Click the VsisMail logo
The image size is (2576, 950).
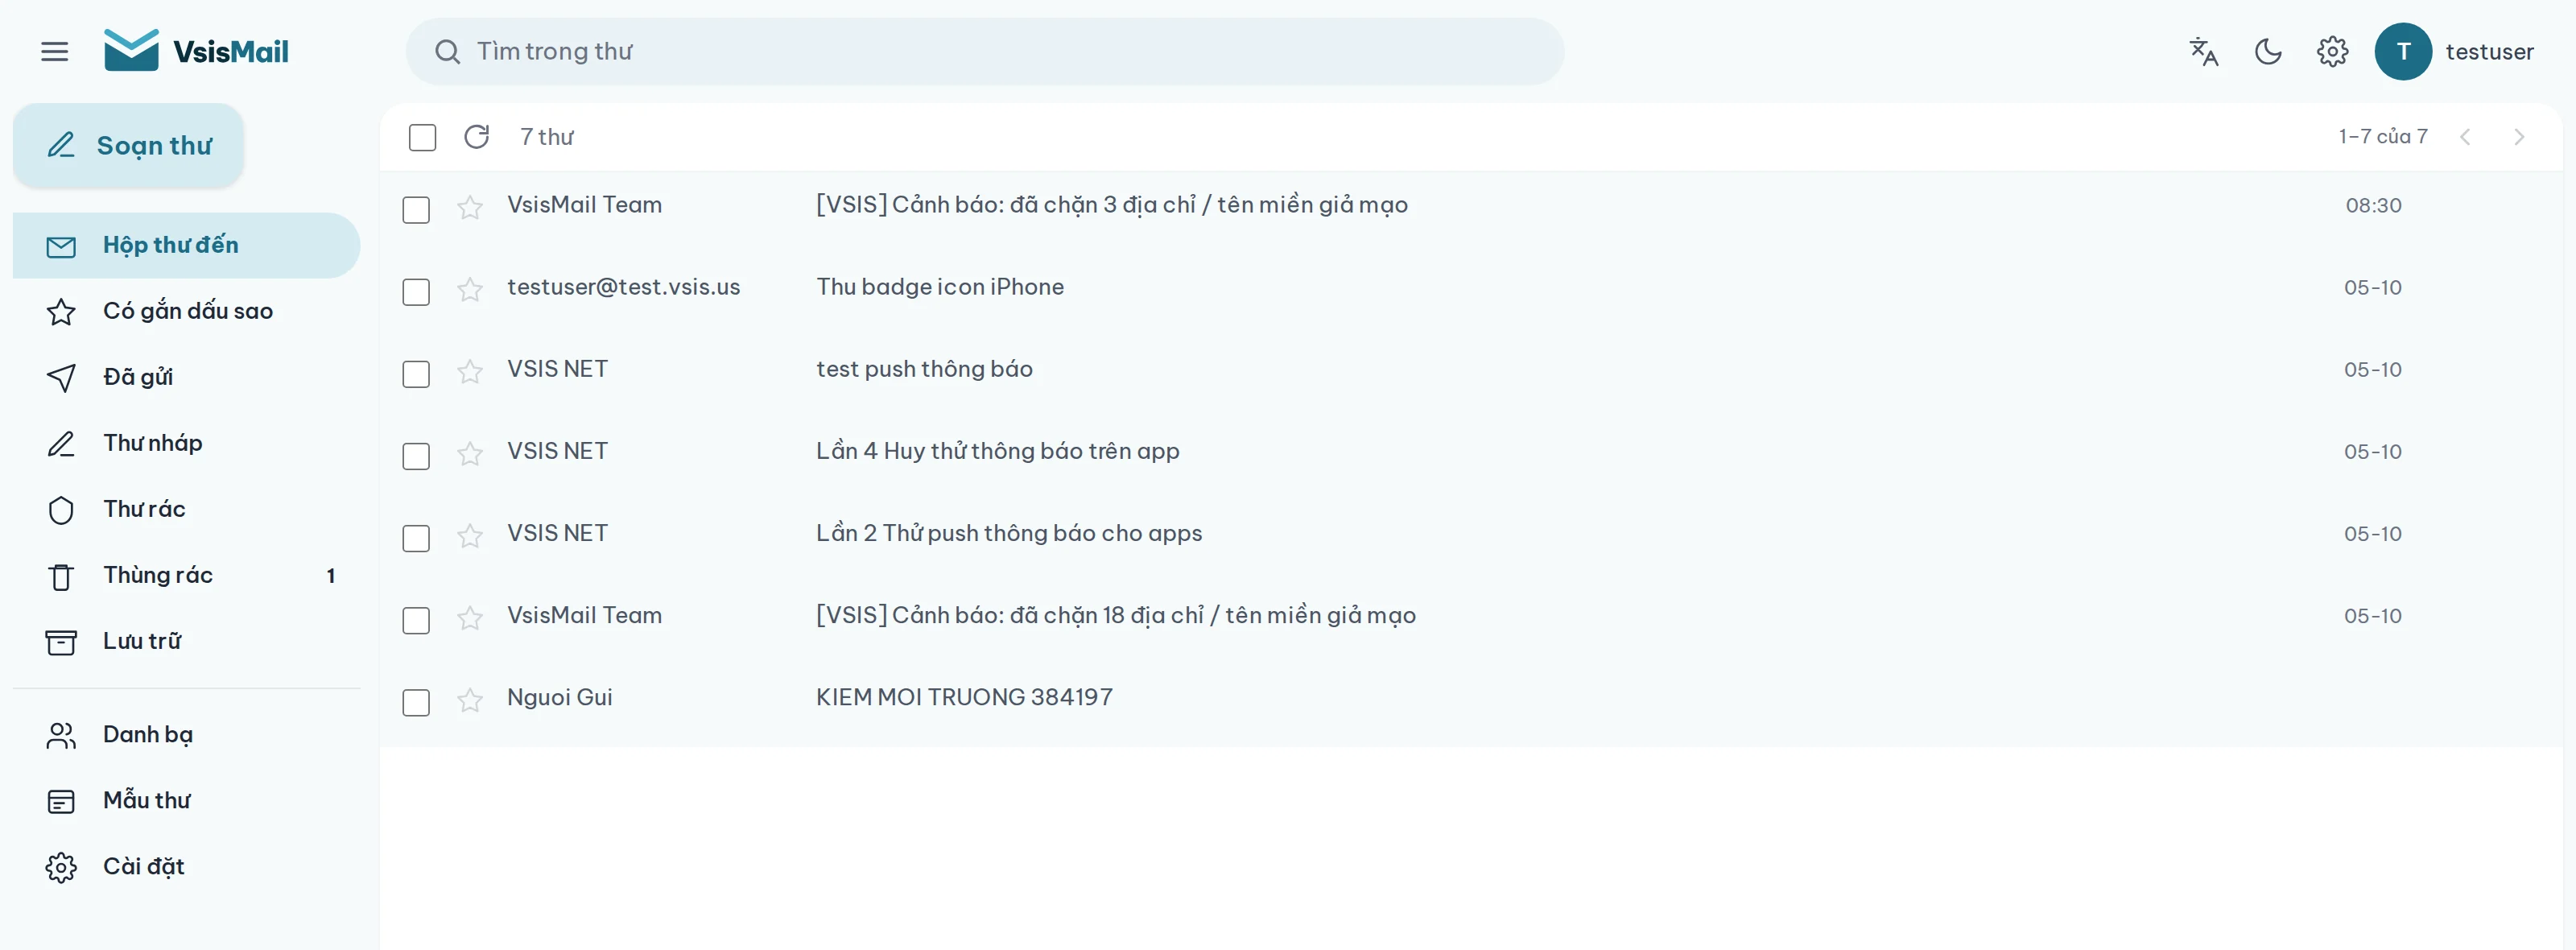tap(196, 51)
